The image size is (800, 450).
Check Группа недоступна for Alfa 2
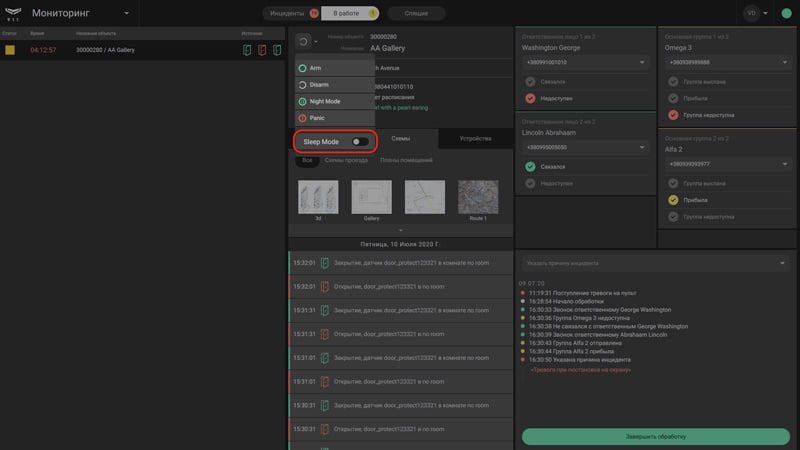pyautogui.click(x=673, y=217)
